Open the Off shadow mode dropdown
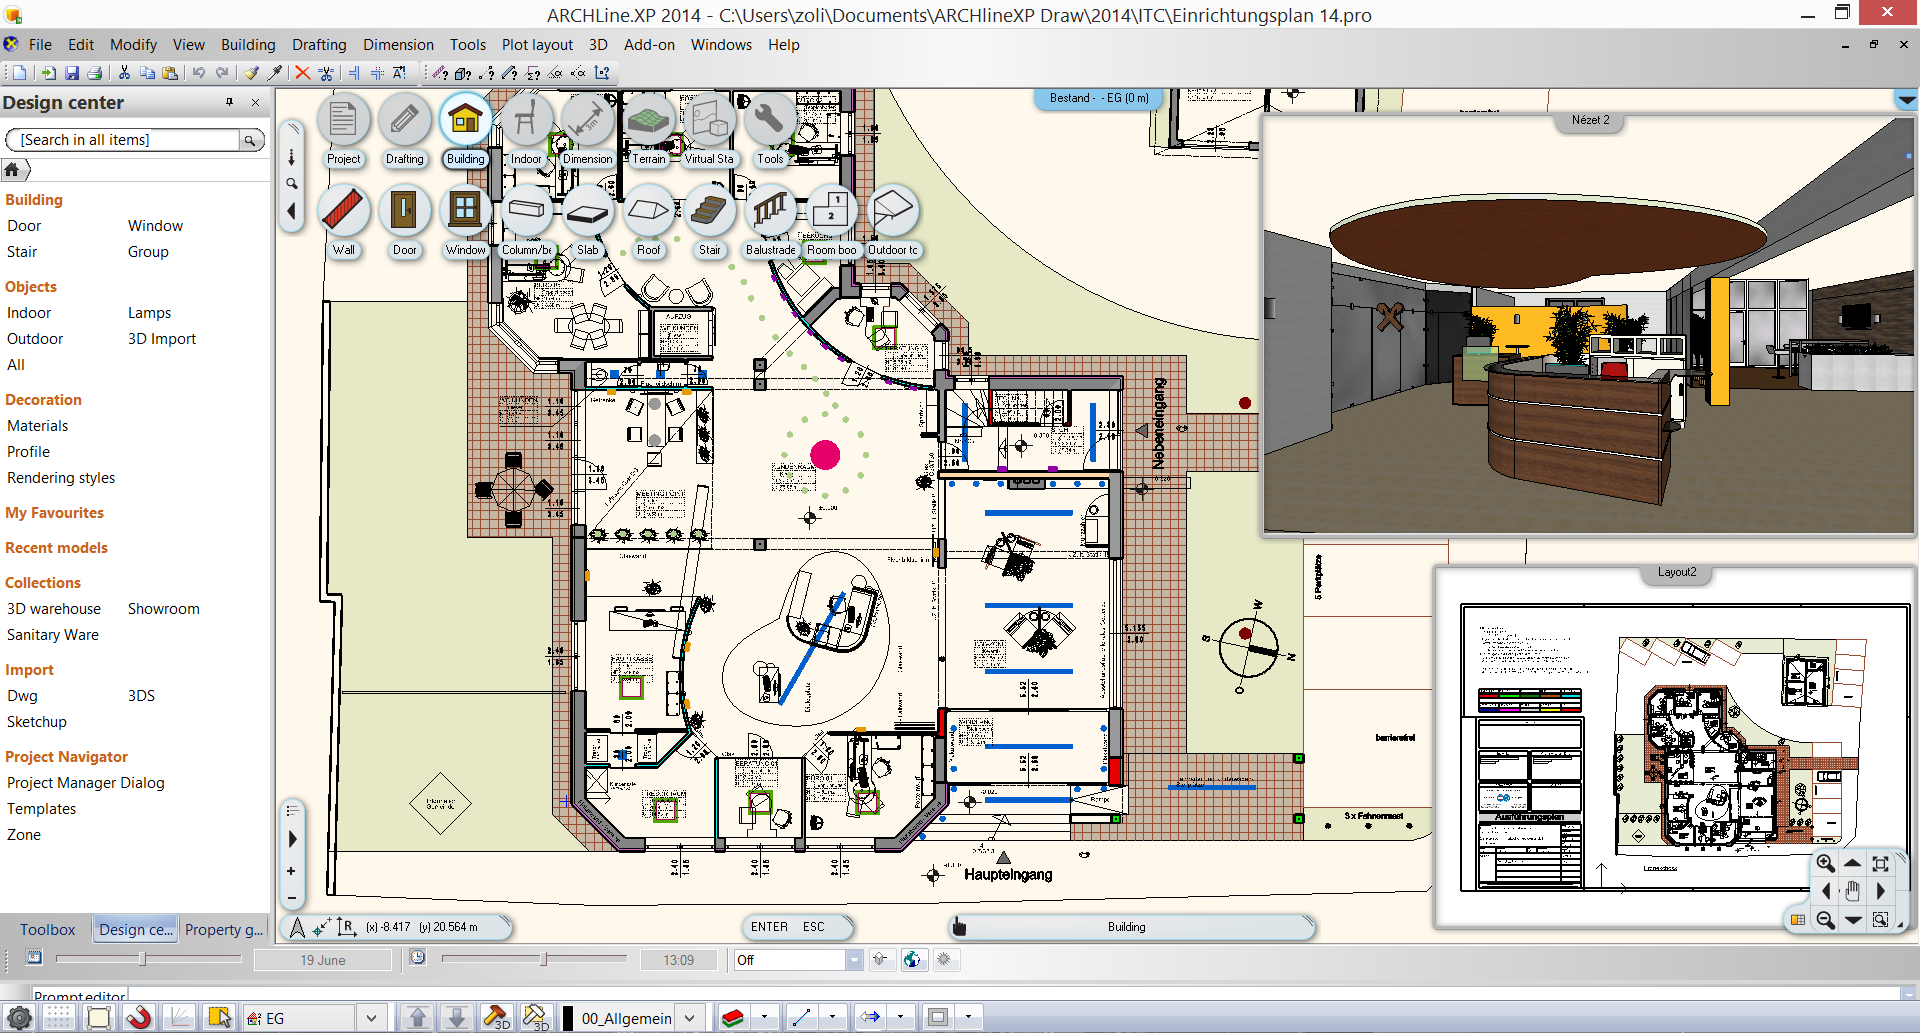 click(x=854, y=960)
